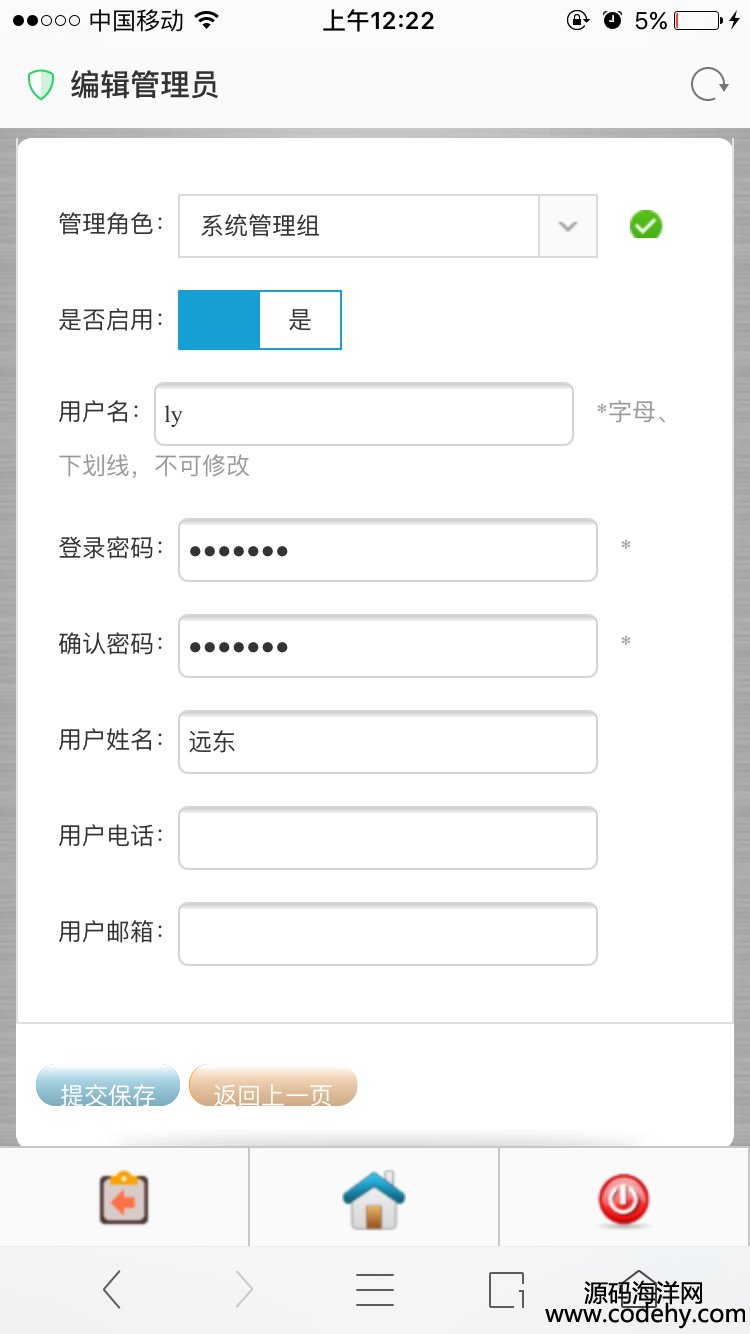Tap the clipboard back-arrow icon
This screenshot has width=750, height=1334.
click(124, 1198)
